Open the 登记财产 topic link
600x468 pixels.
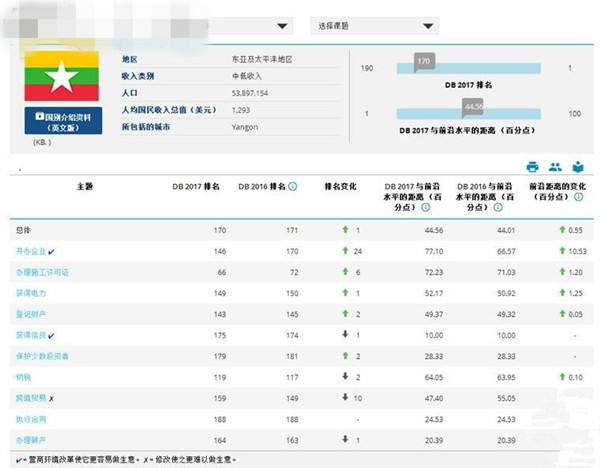[30, 314]
